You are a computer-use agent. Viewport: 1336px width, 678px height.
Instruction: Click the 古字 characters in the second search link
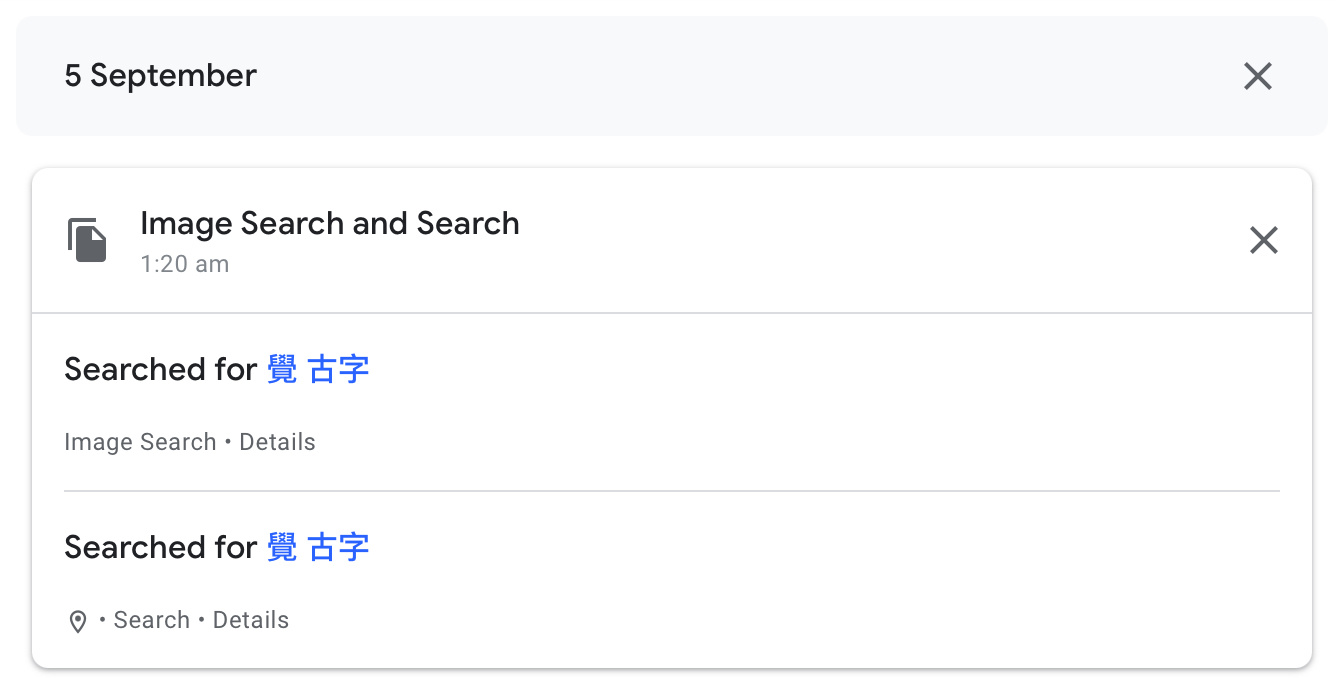[x=339, y=547]
